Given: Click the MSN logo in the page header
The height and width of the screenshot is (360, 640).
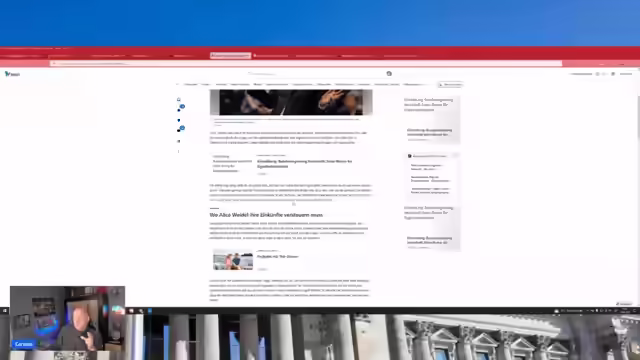Looking at the screenshot, I should pos(12,74).
